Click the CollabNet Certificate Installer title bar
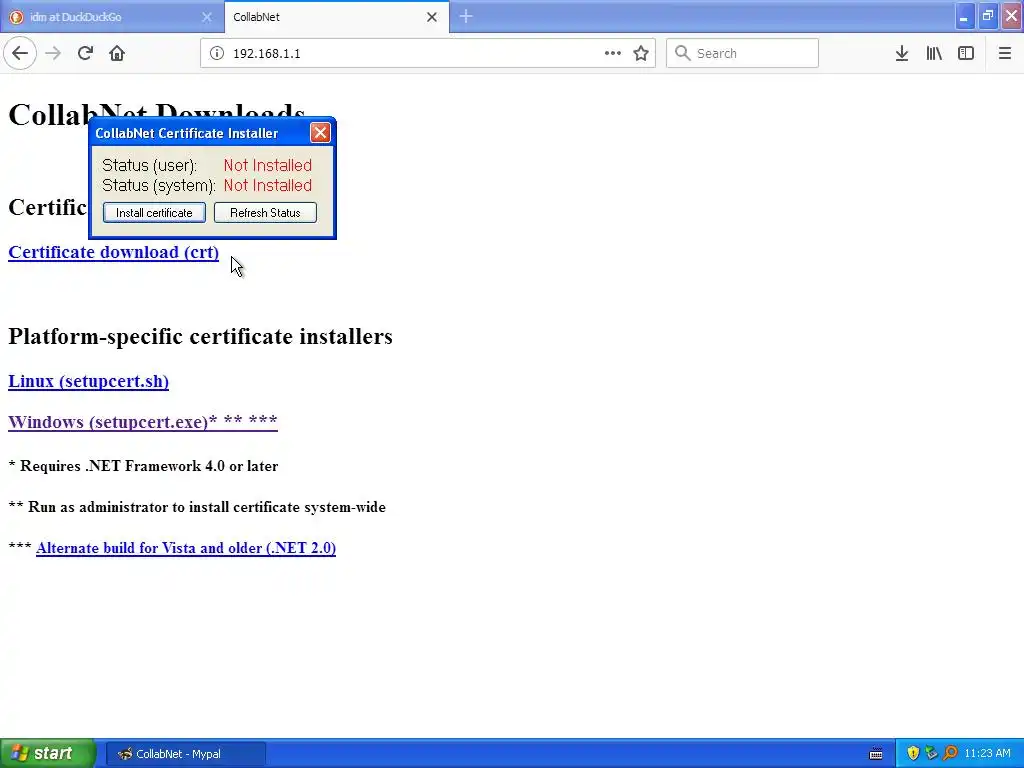The height and width of the screenshot is (768, 1024). point(199,133)
